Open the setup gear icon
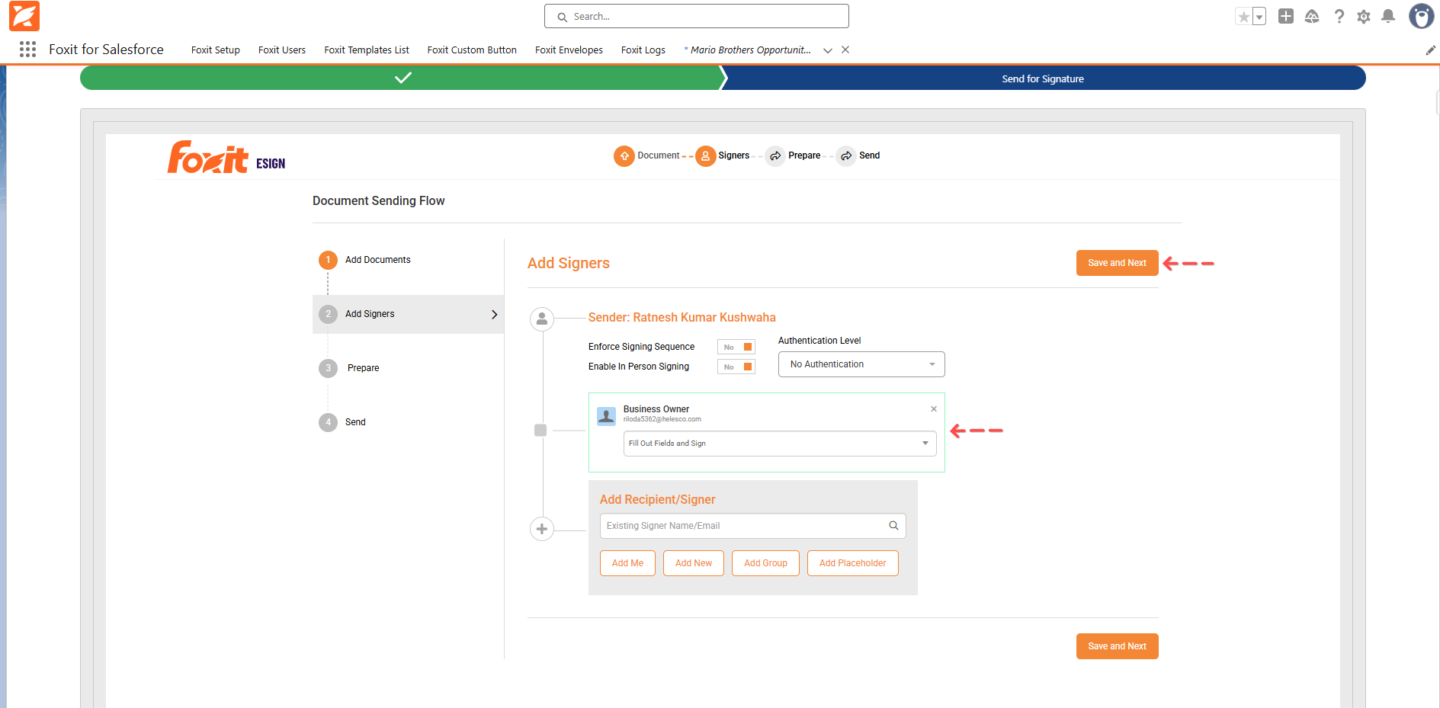 pos(1364,17)
